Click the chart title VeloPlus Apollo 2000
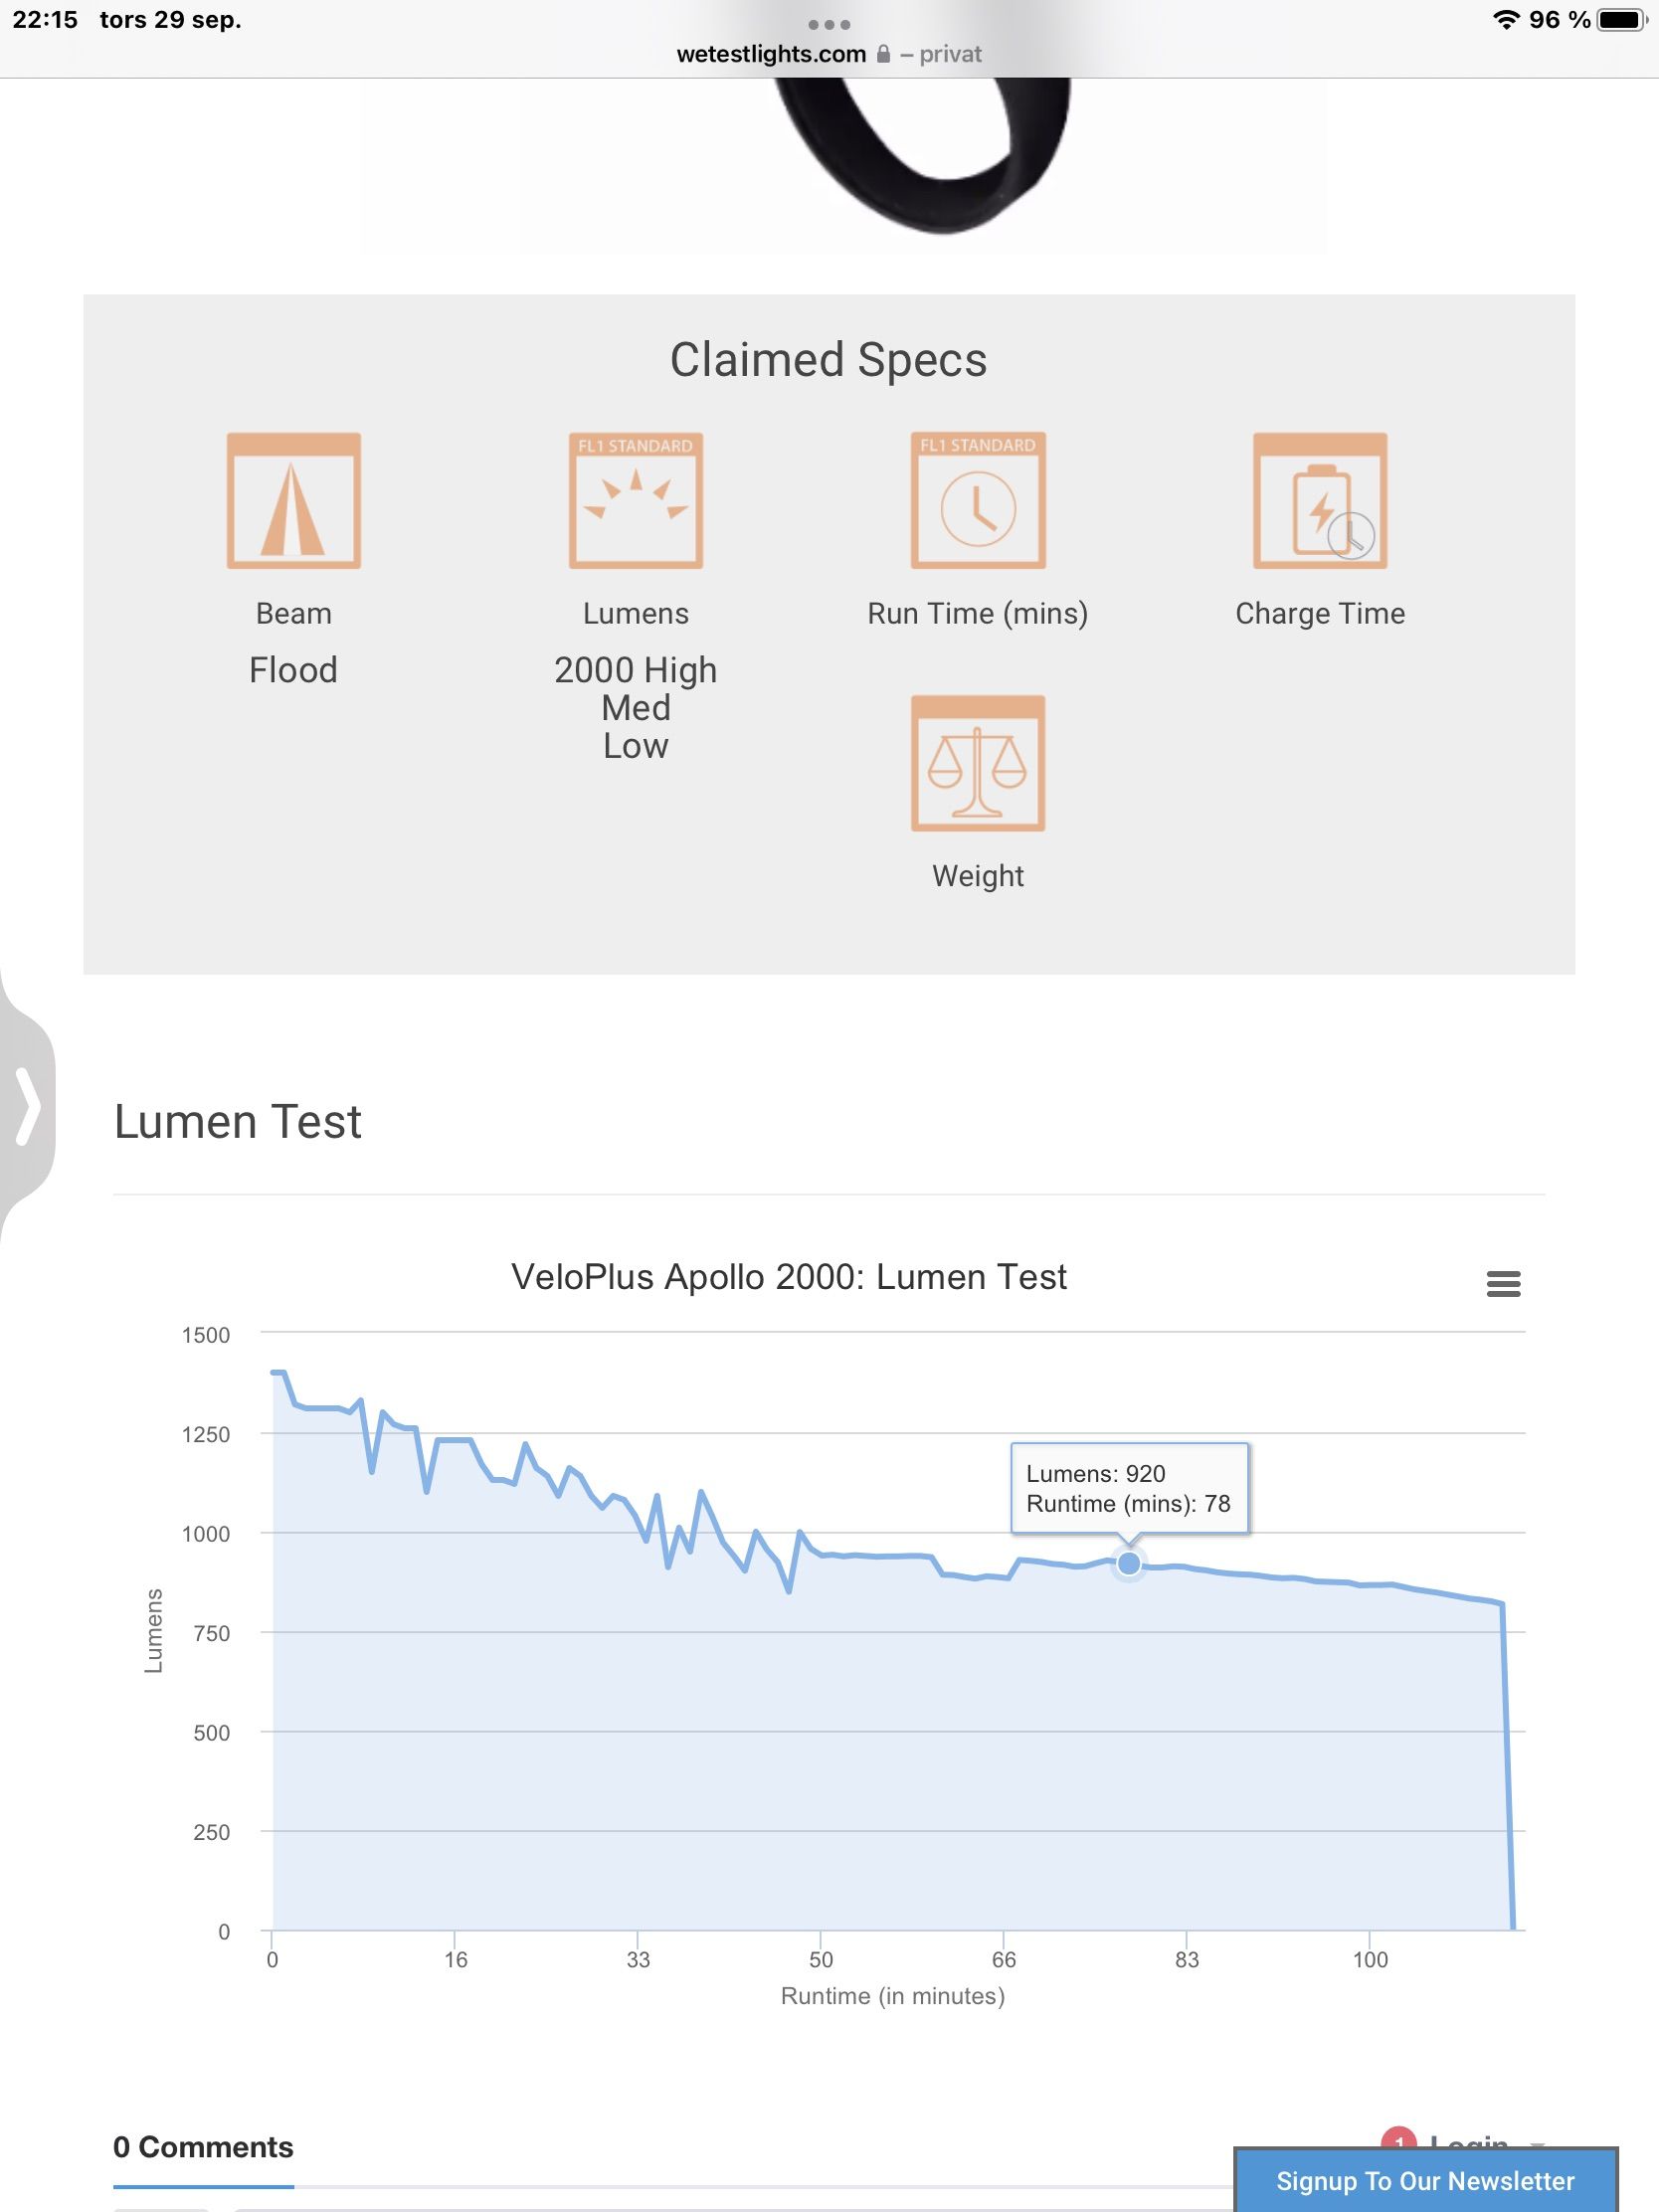This screenshot has width=1659, height=2212. coord(789,1277)
